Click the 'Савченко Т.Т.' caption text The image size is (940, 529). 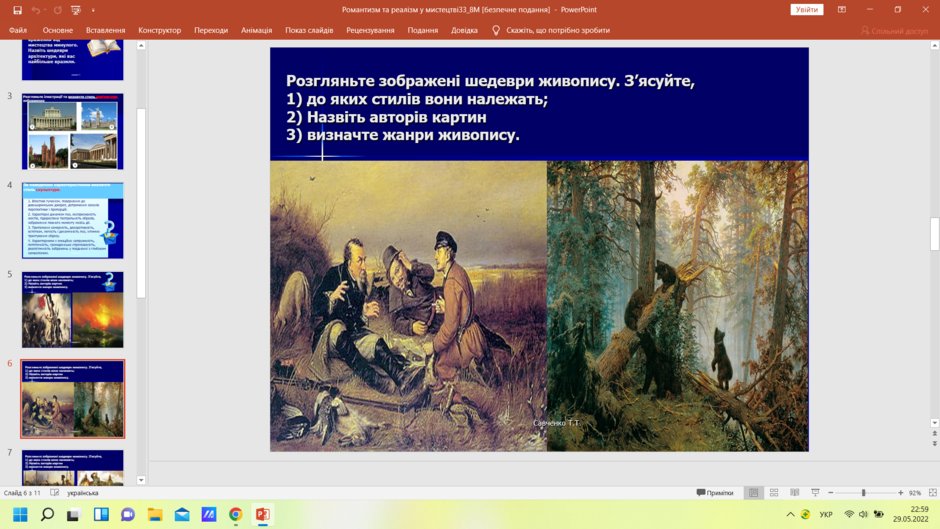[557, 423]
